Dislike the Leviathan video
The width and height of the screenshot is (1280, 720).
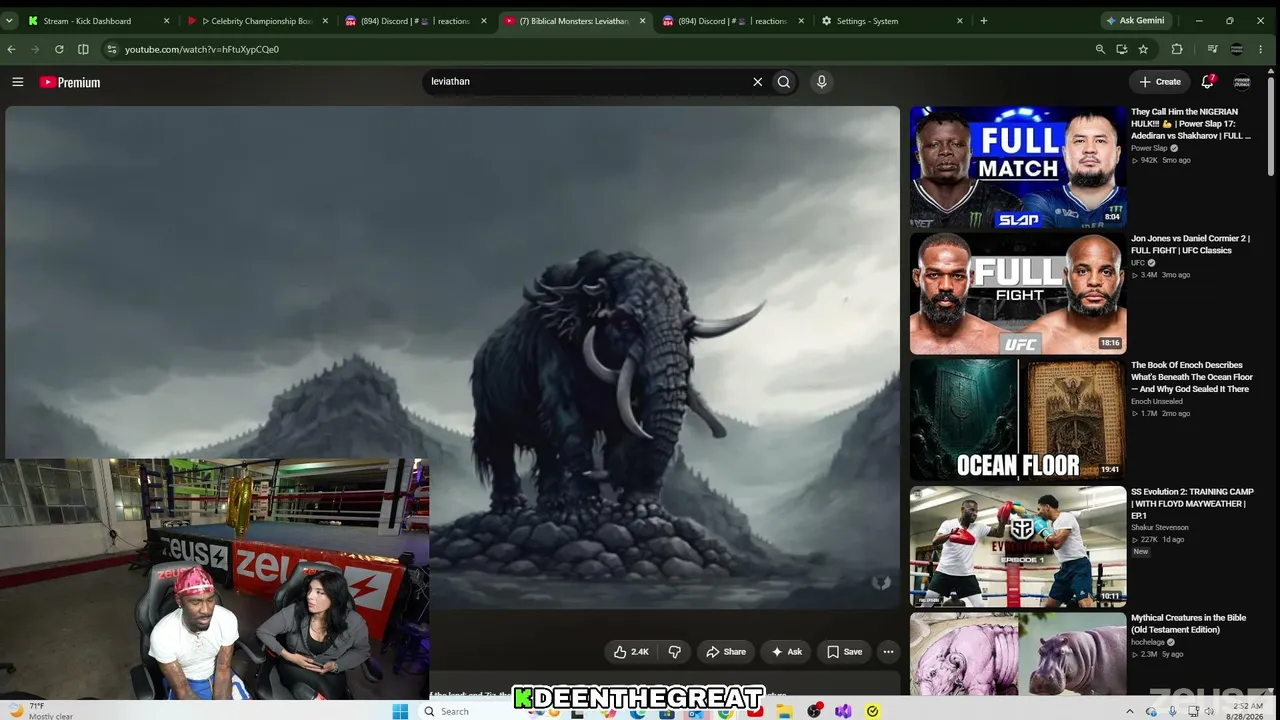click(x=675, y=652)
